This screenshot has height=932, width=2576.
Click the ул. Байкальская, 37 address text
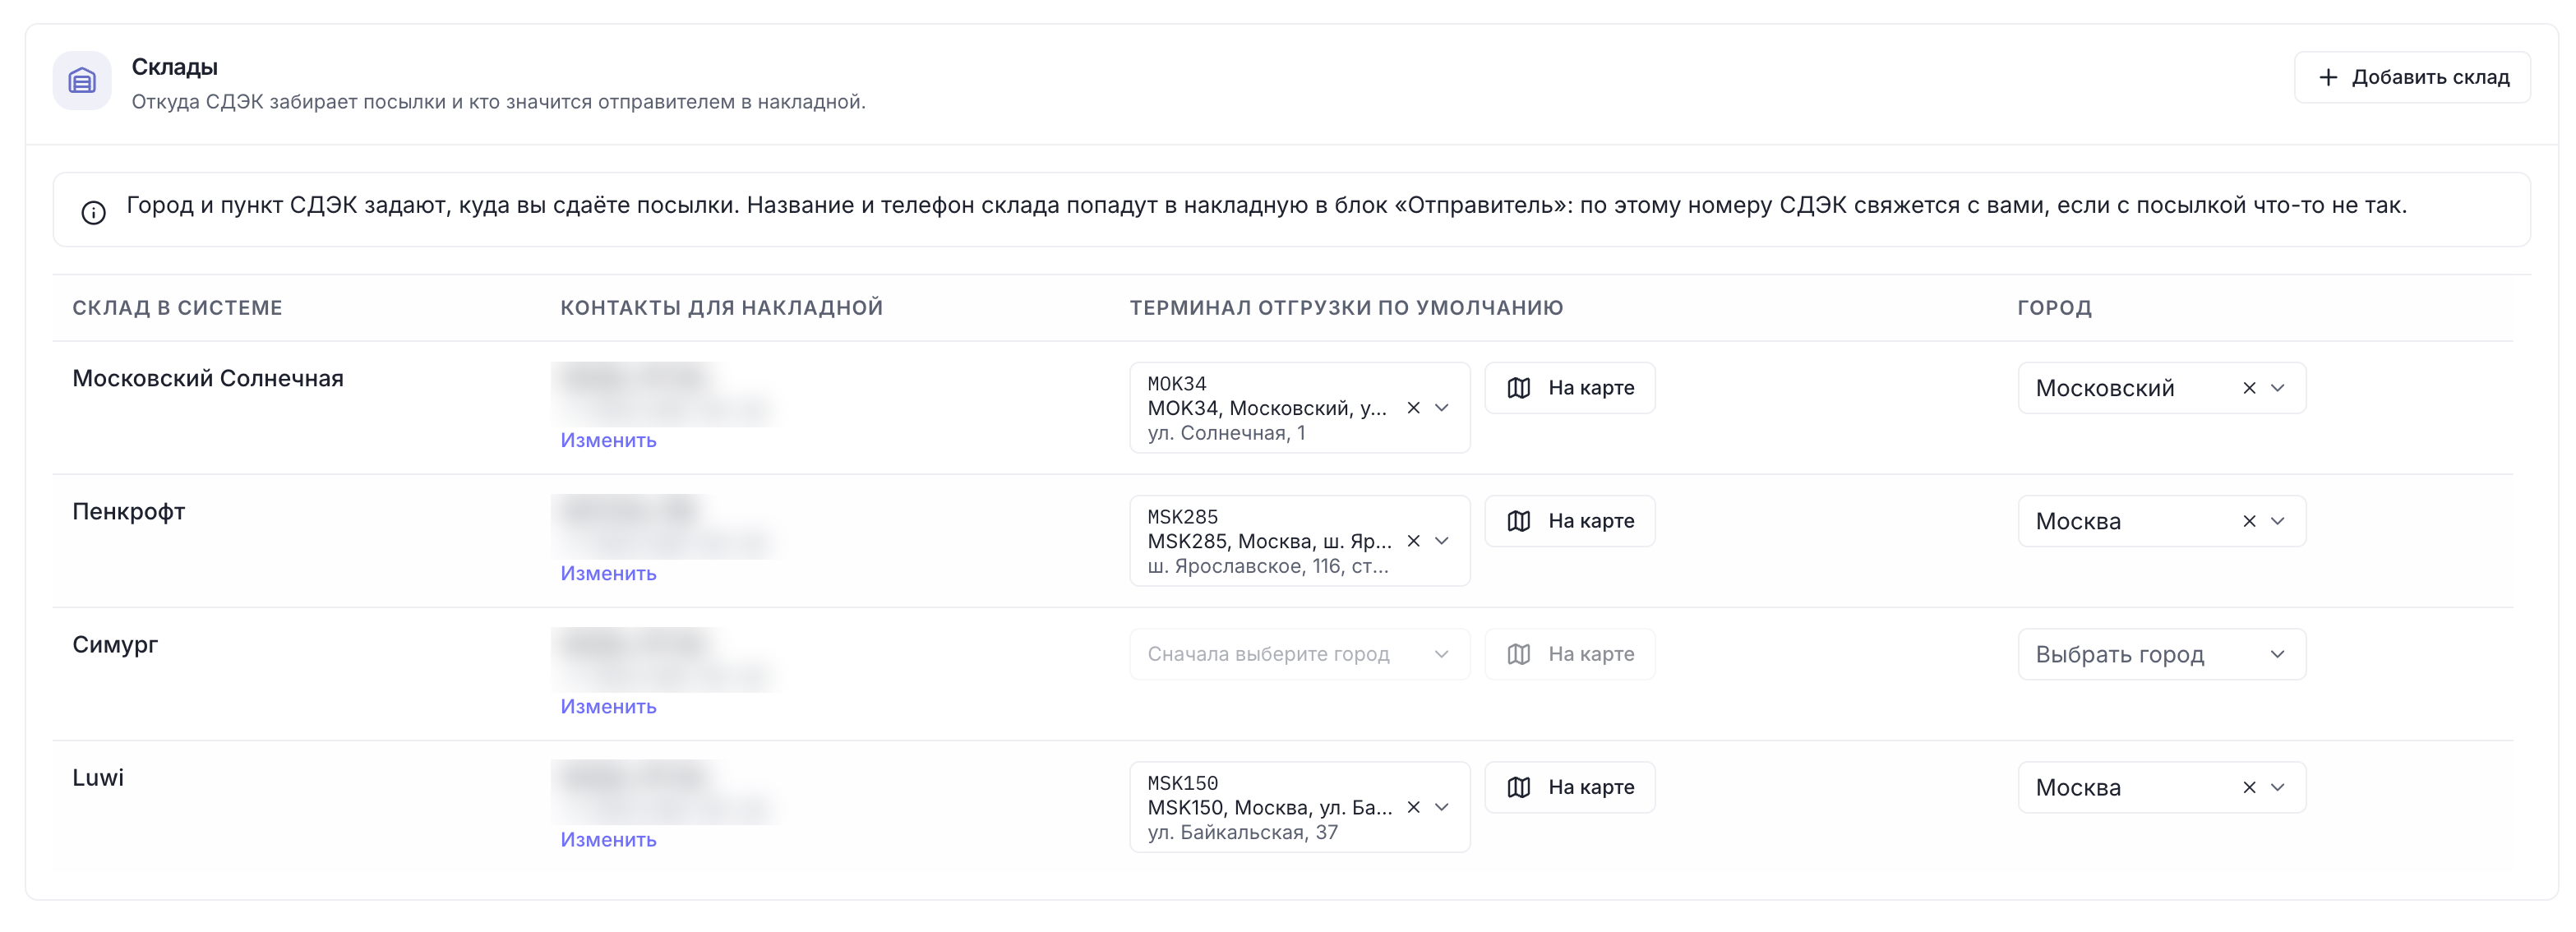point(1242,832)
